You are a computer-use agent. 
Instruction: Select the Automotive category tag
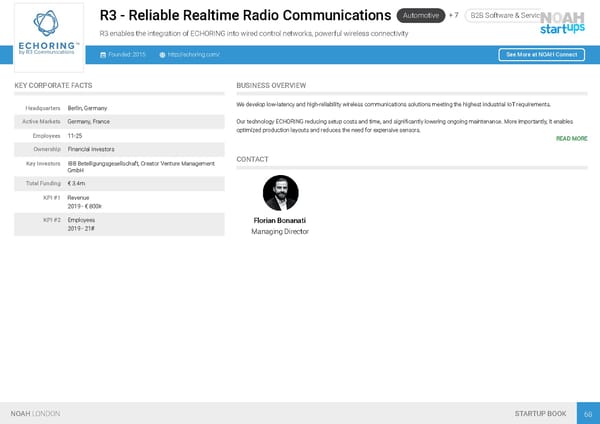tap(418, 15)
